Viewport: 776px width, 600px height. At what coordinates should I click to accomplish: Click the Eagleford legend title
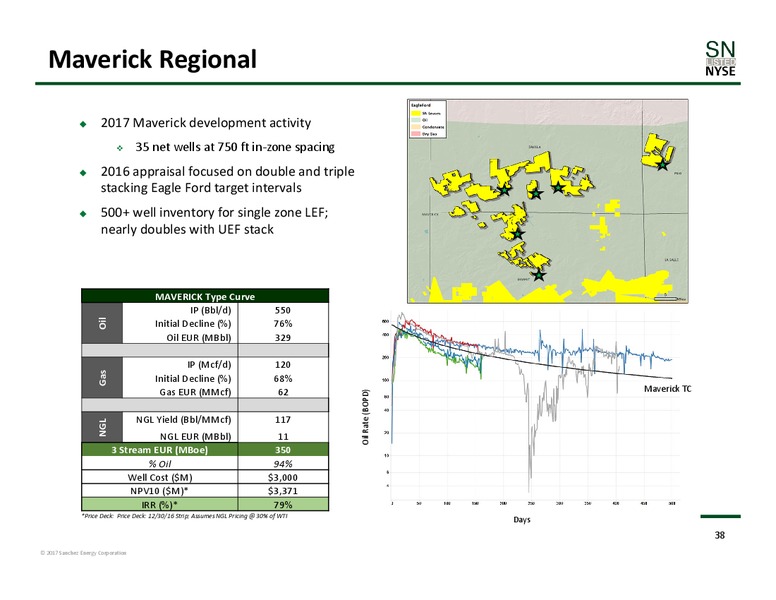421,105
